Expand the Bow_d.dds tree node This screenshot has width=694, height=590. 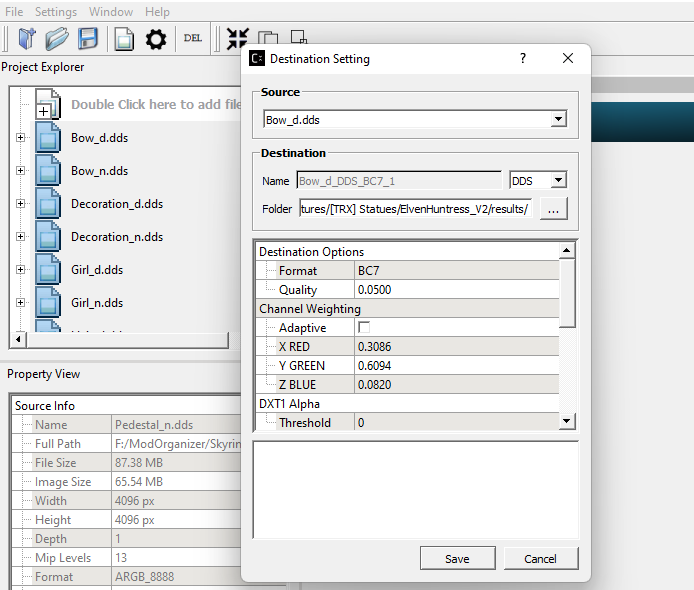point(20,138)
